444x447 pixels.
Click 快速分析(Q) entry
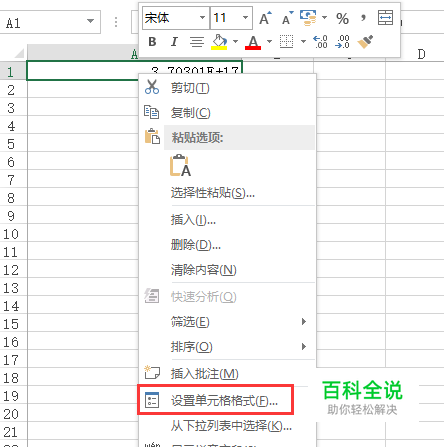(227, 296)
